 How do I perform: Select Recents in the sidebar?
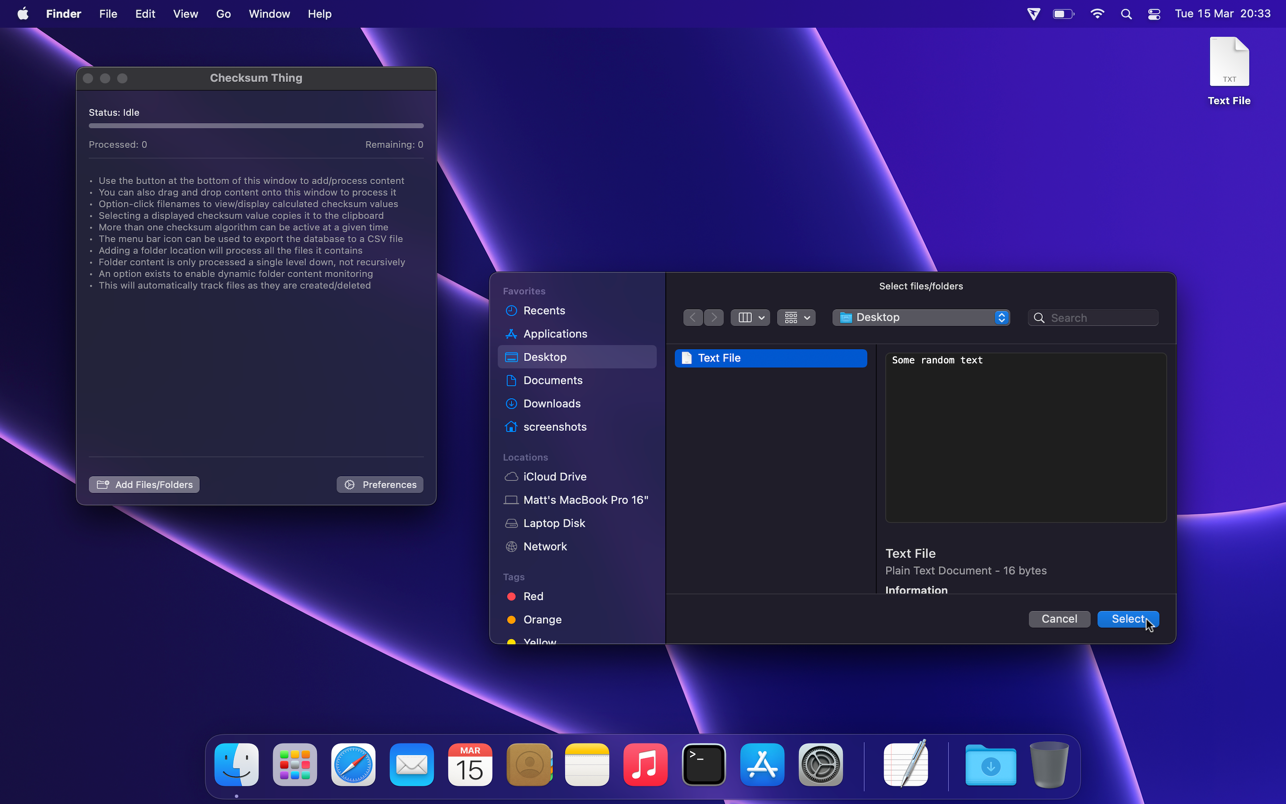[577, 311]
